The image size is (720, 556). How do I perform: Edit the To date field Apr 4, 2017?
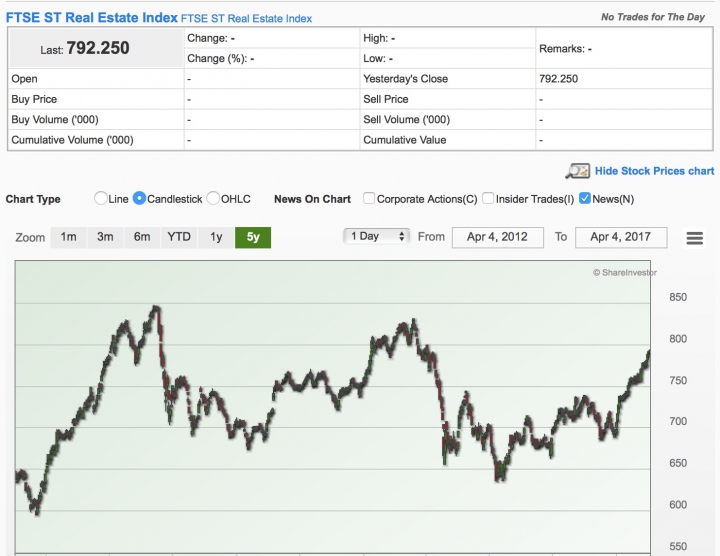tap(621, 237)
